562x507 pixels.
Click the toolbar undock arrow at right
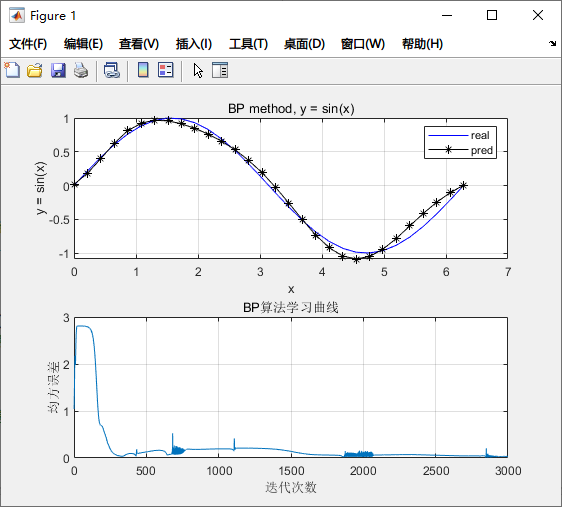tap(552, 44)
